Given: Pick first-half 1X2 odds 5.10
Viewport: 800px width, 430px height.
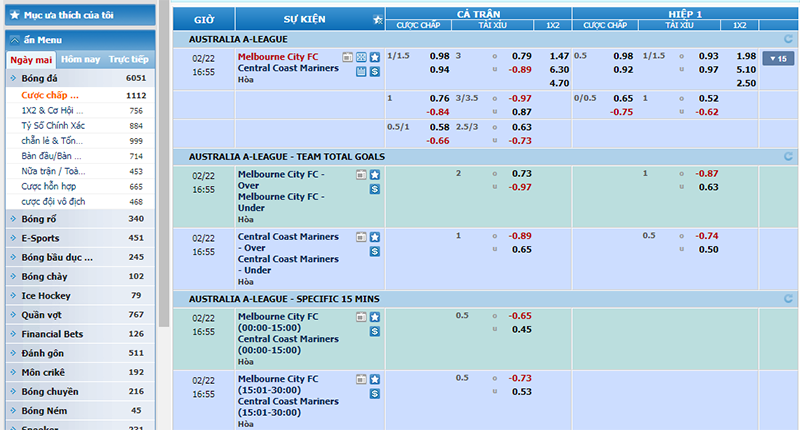Looking at the screenshot, I should click(746, 70).
